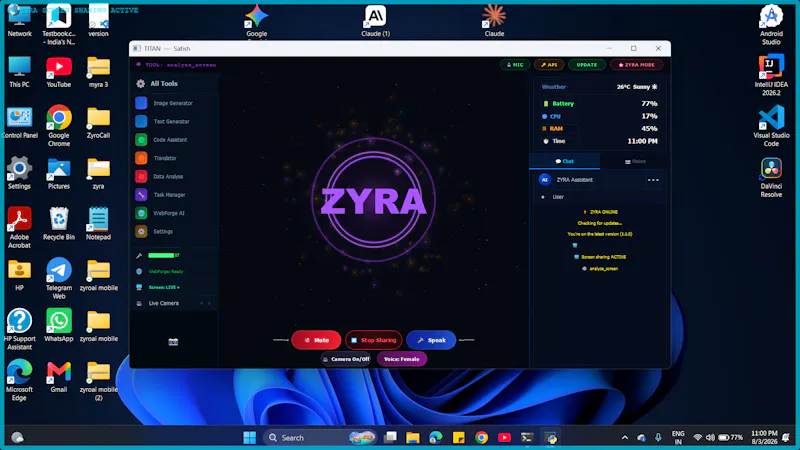Open the Windows Start menu

point(249,438)
